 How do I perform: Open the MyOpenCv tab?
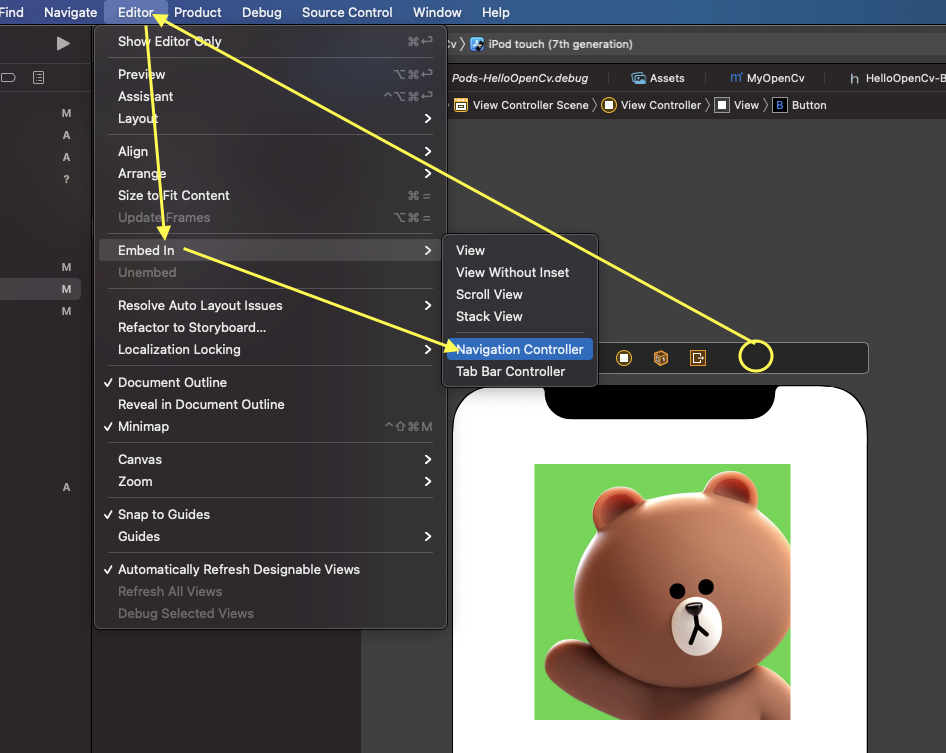(767, 78)
